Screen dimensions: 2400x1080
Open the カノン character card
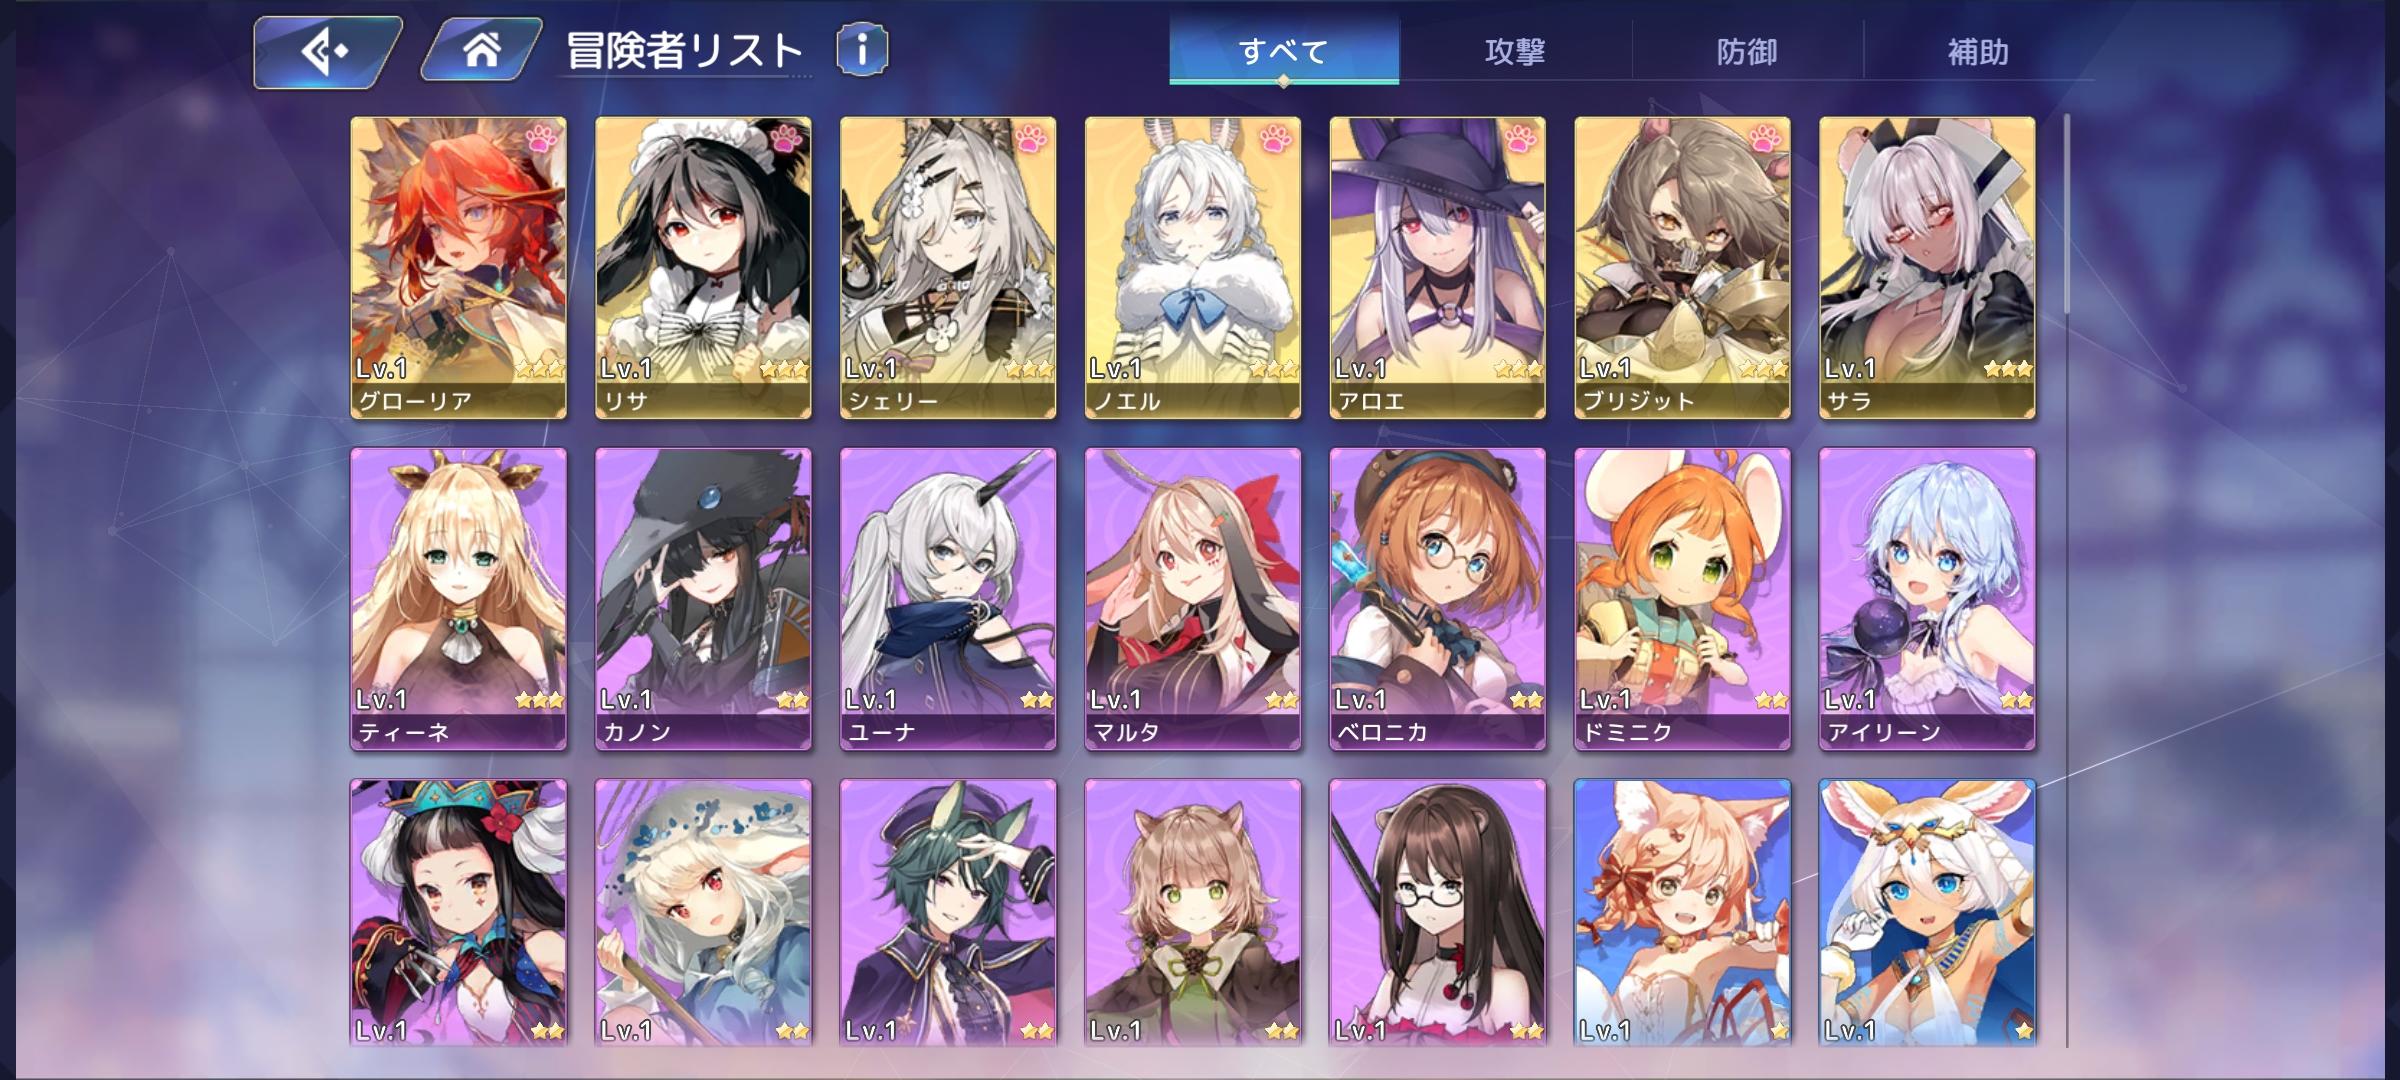coord(703,599)
